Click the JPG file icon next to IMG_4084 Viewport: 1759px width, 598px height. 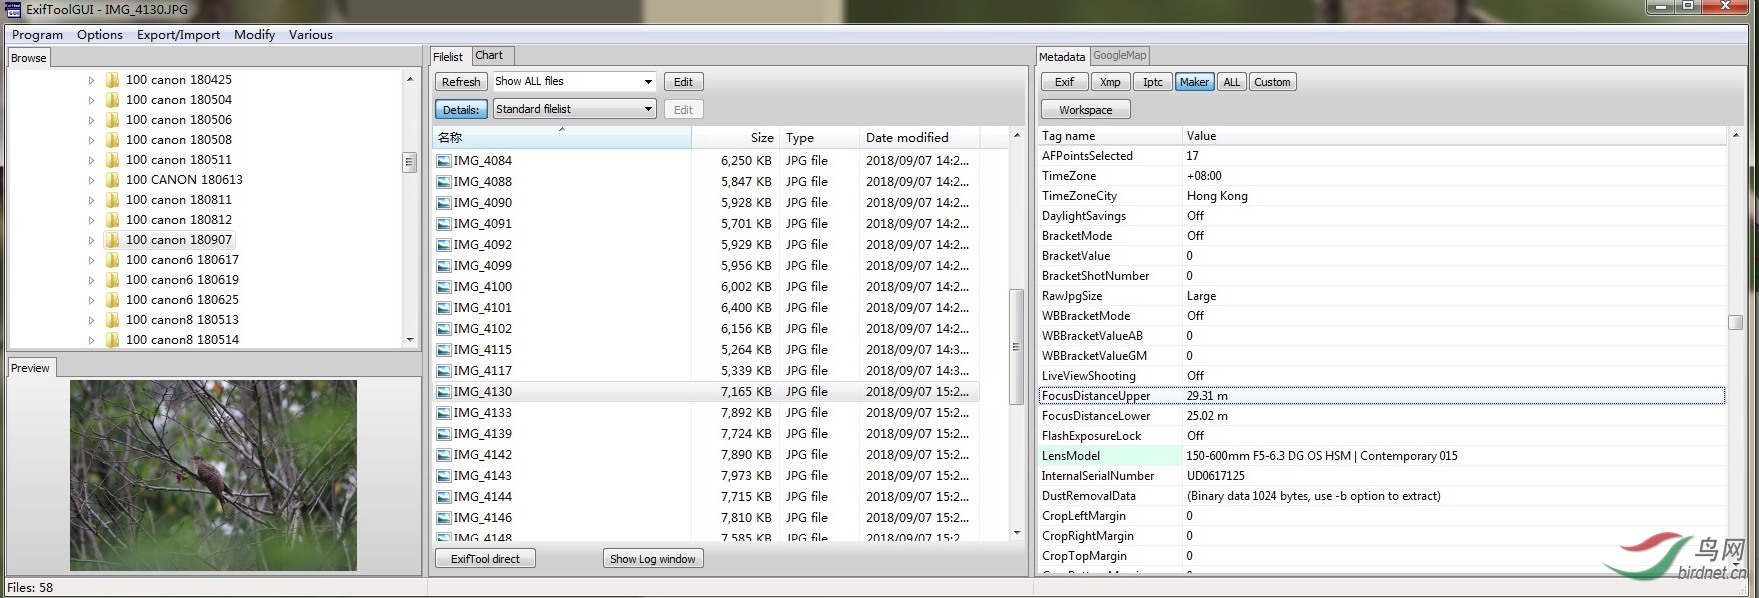444,161
